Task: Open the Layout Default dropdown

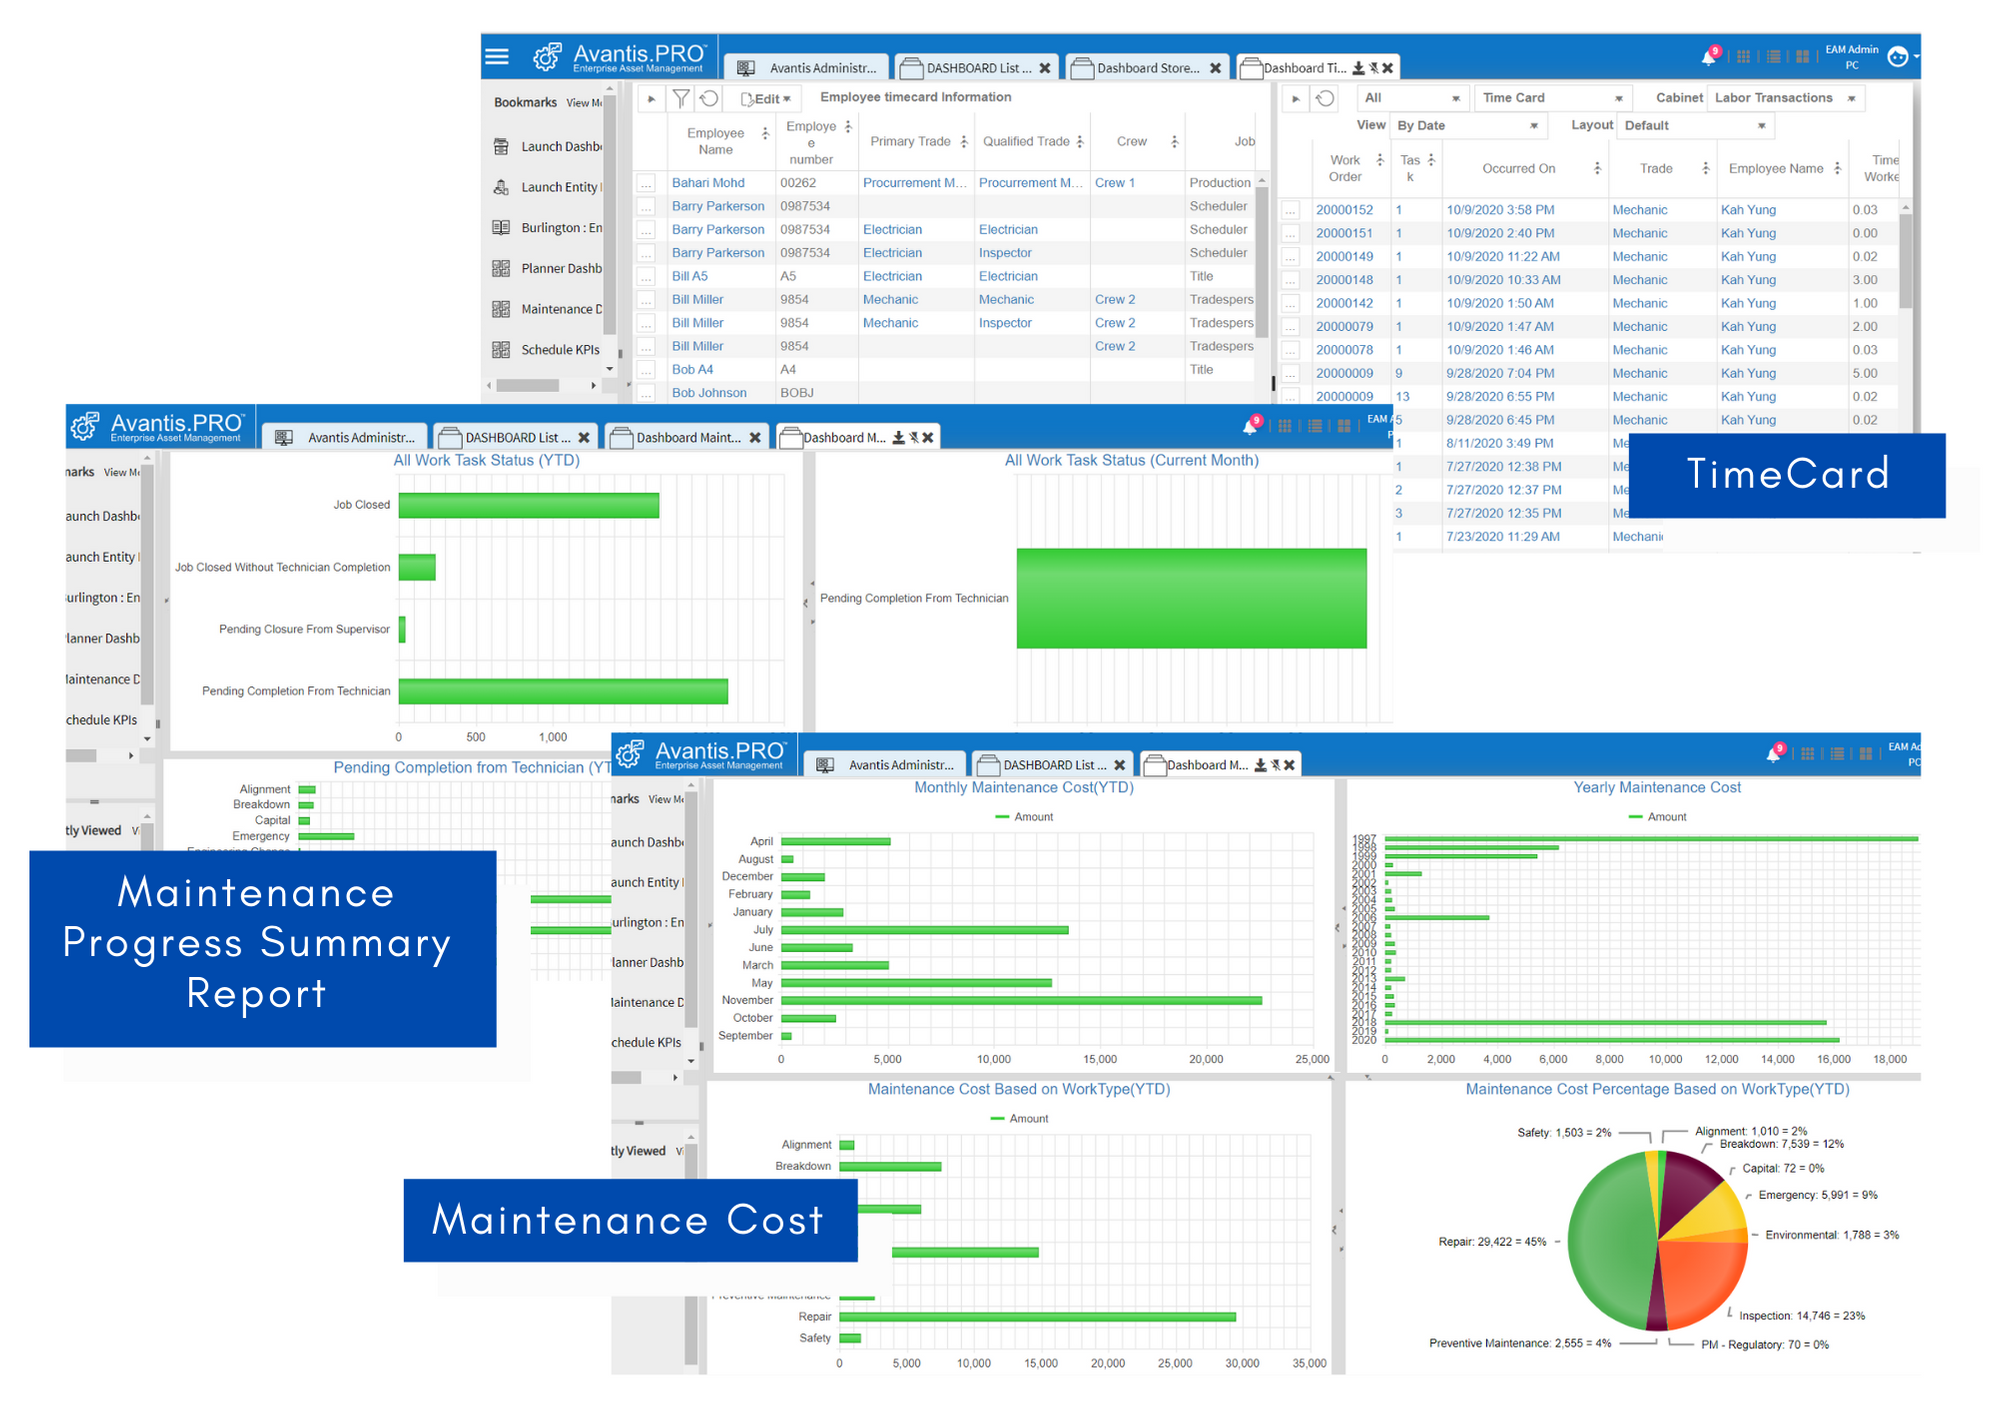Action: [x=1695, y=126]
